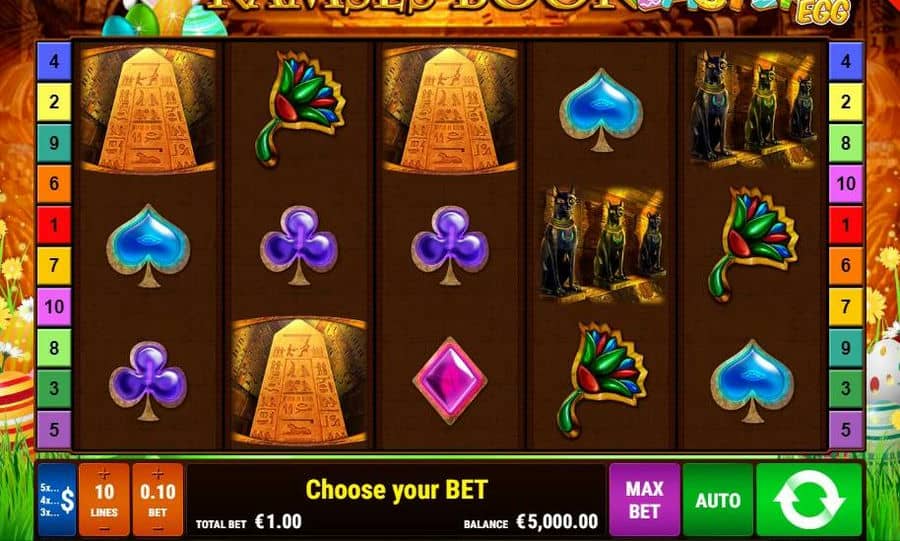Increase the bet amount with plus
Image resolution: width=900 pixels, height=541 pixels.
point(158,474)
